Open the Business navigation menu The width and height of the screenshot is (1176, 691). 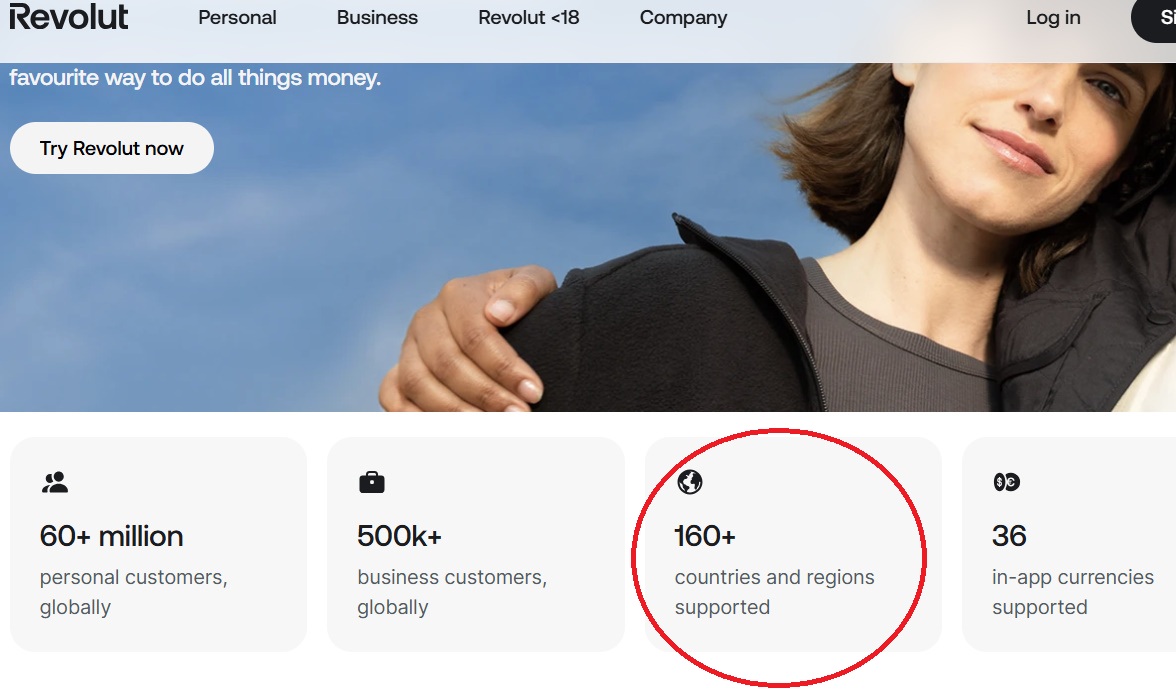point(377,18)
